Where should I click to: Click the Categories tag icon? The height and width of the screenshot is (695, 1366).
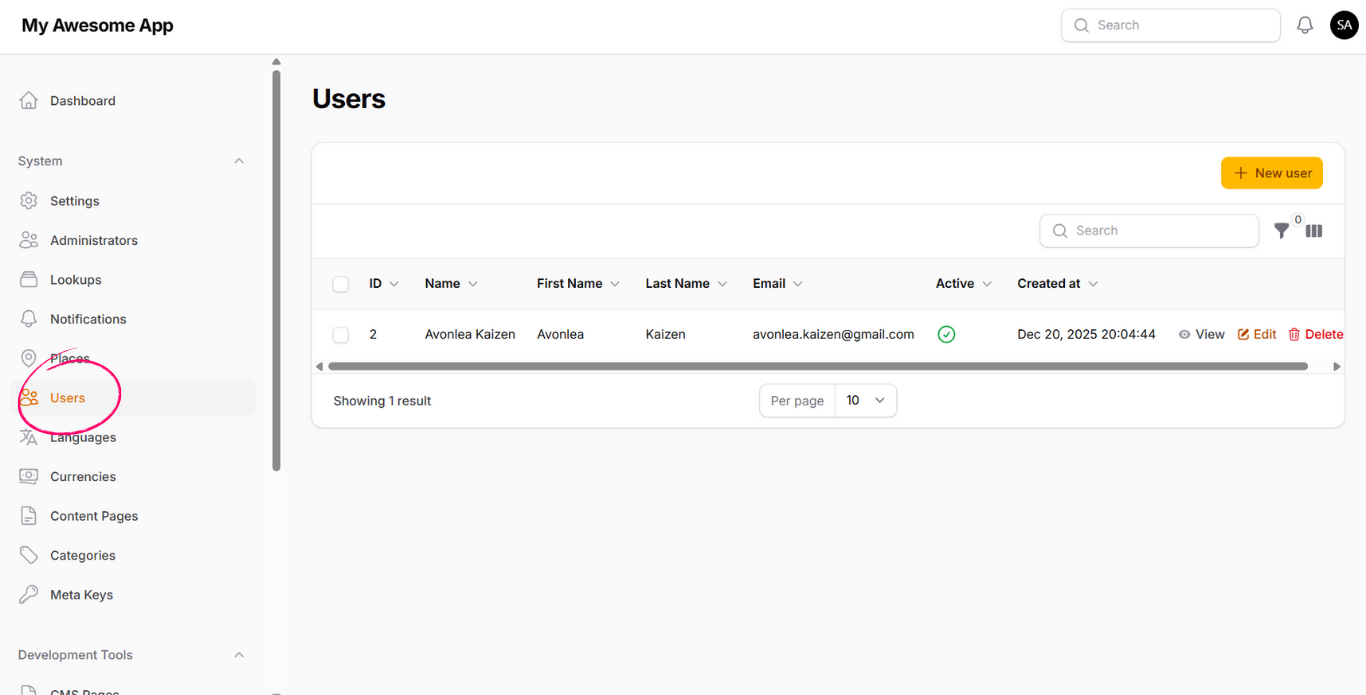29,556
